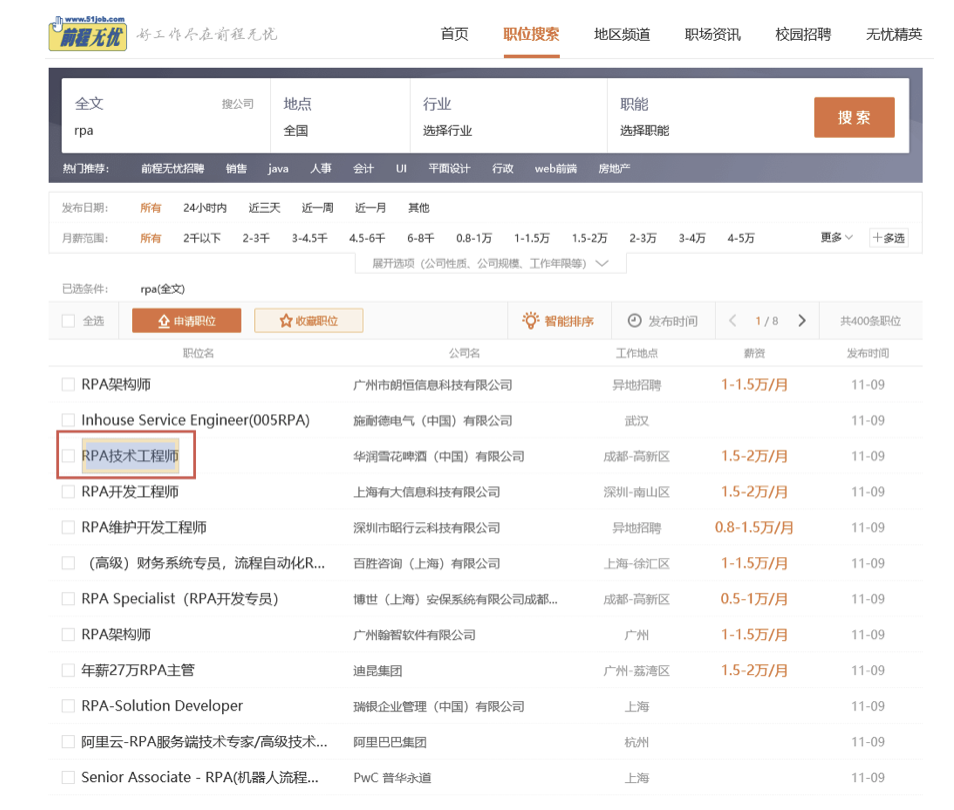The image size is (954, 810).
Task: Filter salary range 2千以下
Action: [x=202, y=238]
